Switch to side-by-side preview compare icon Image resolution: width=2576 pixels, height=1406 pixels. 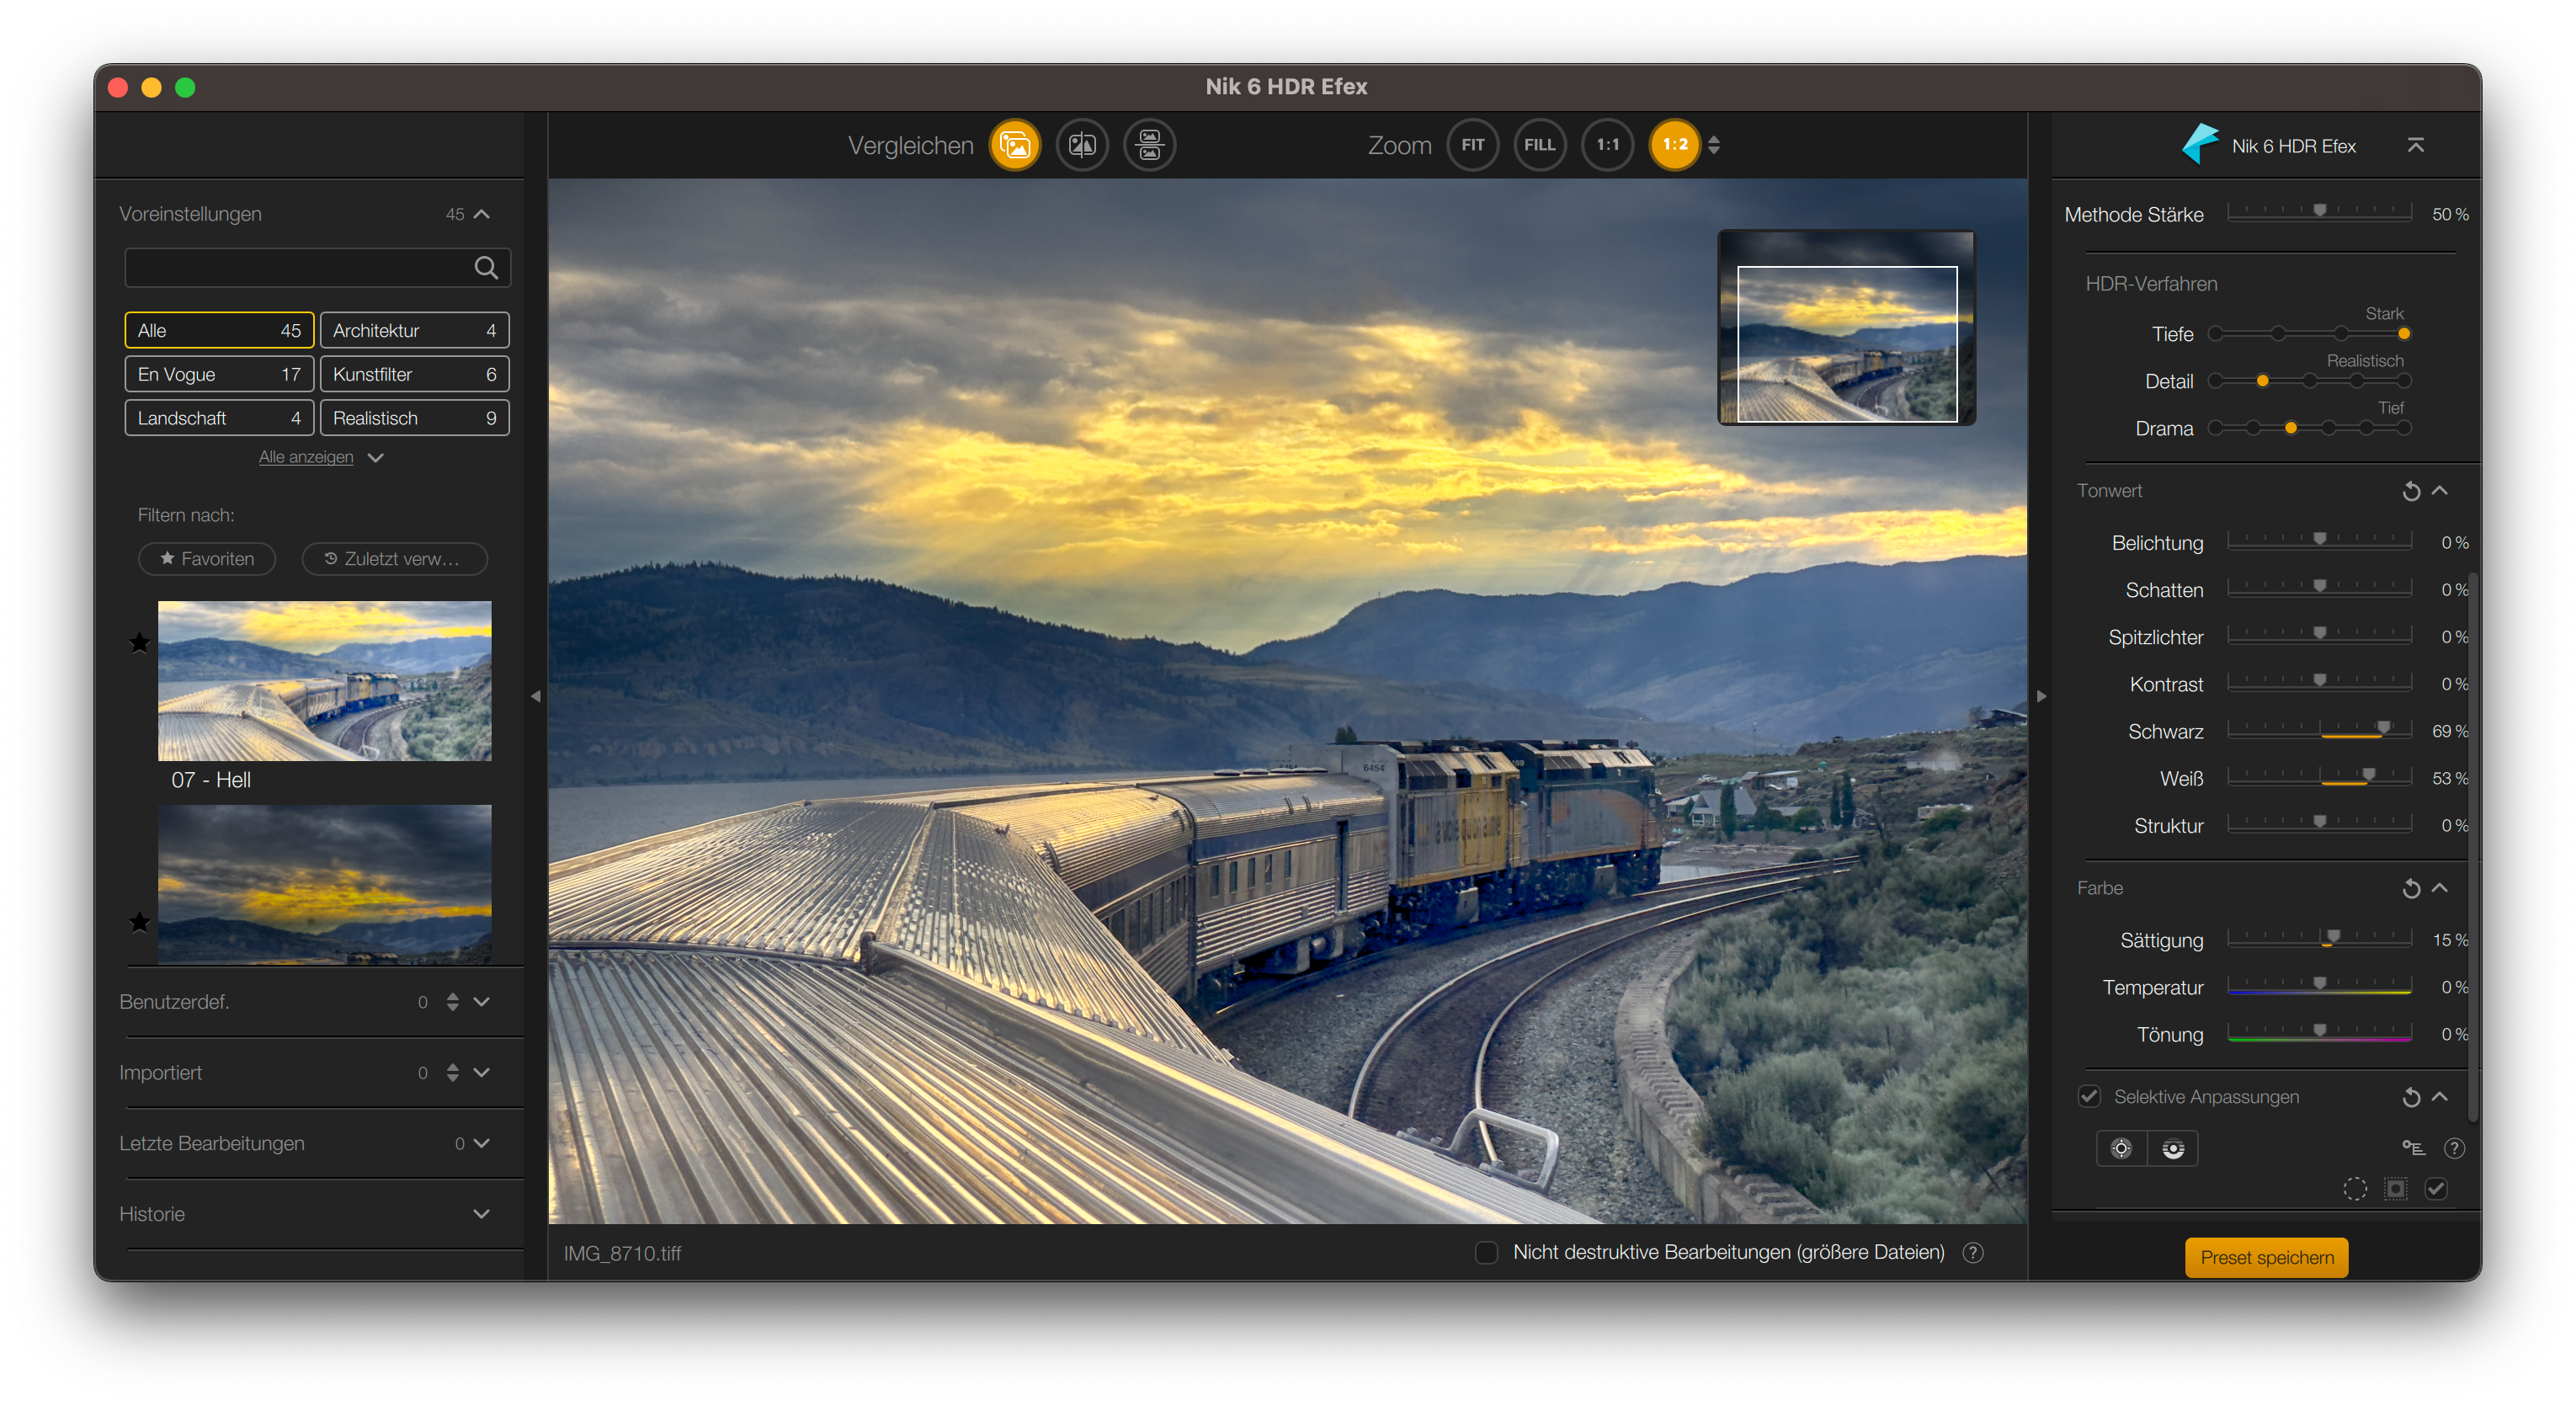click(1149, 145)
